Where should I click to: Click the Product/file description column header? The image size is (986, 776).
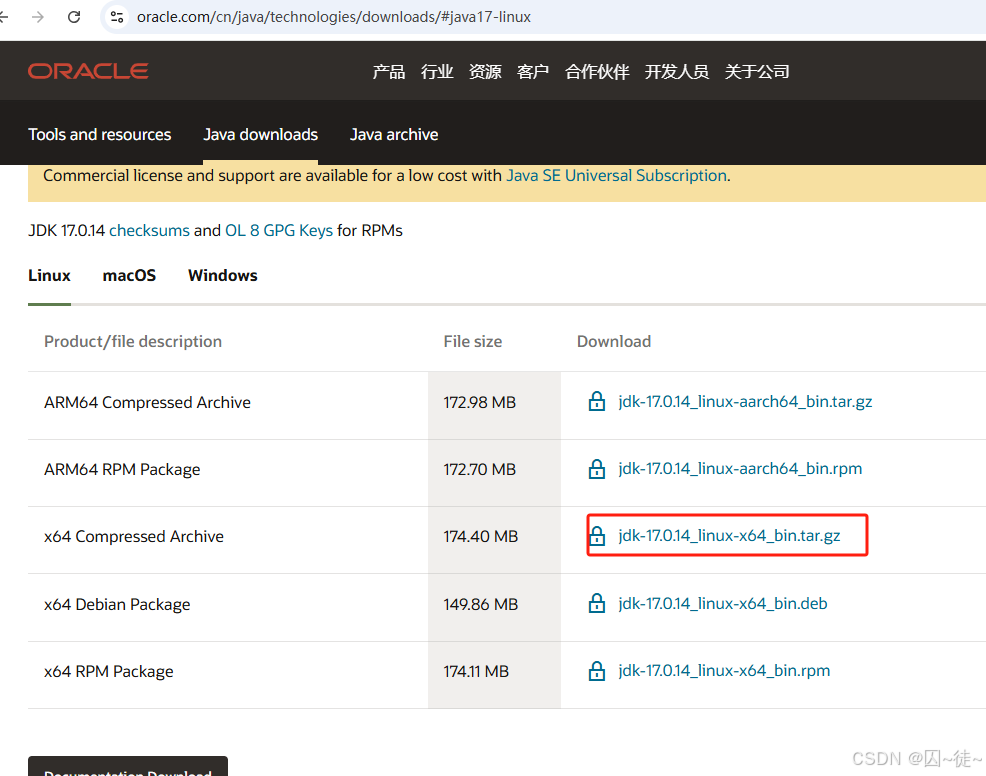[x=133, y=341]
